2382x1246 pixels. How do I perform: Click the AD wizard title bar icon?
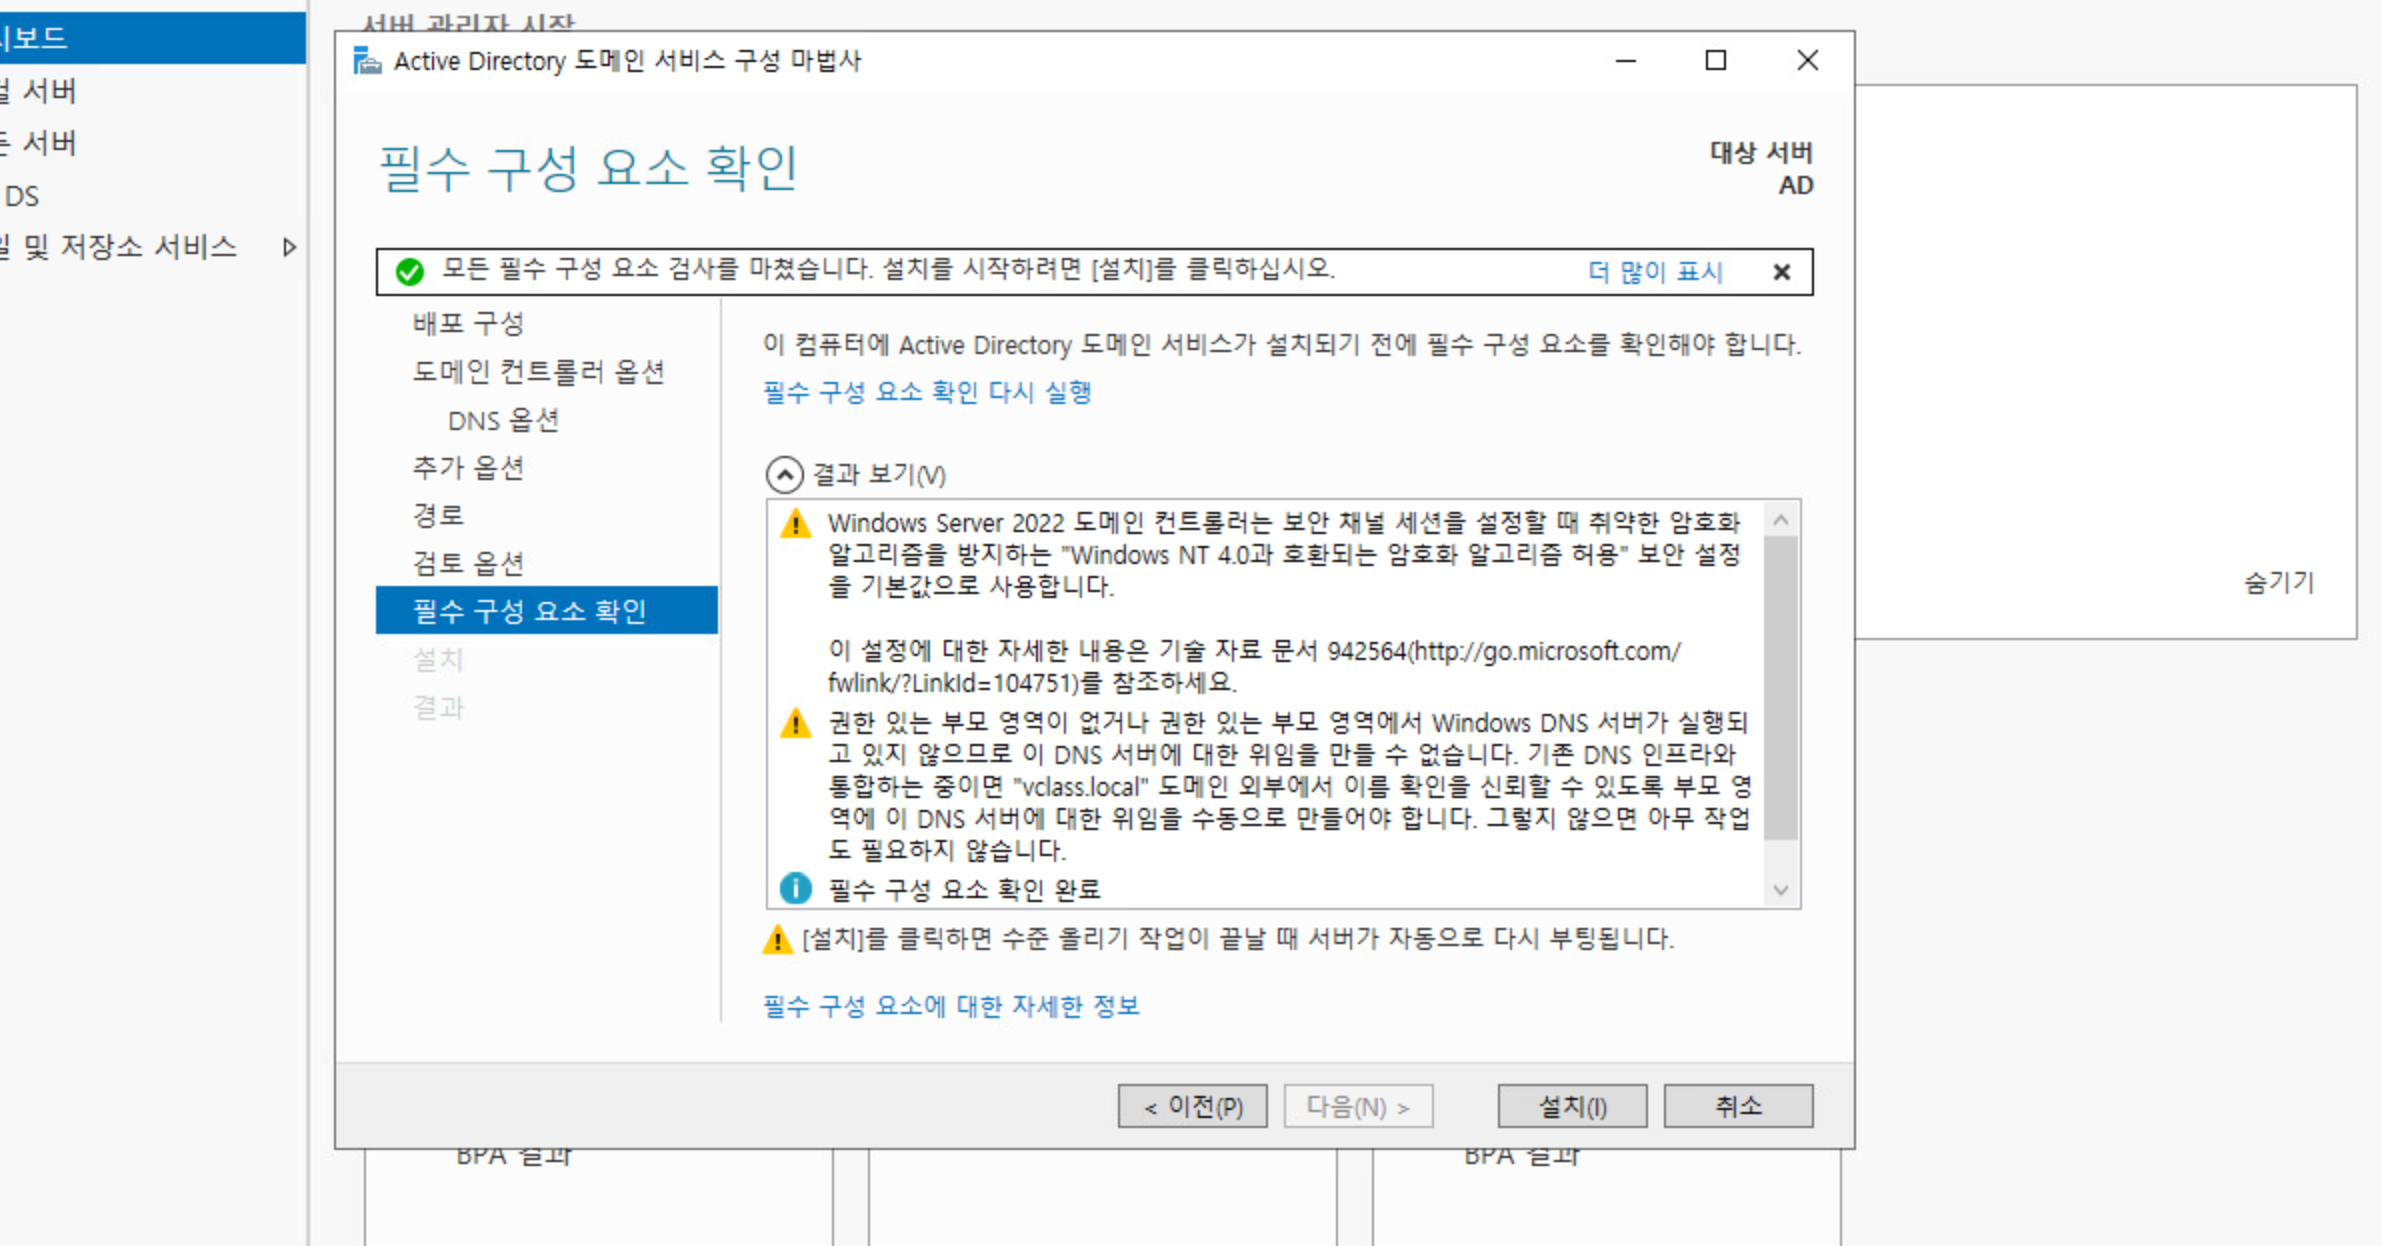367,61
